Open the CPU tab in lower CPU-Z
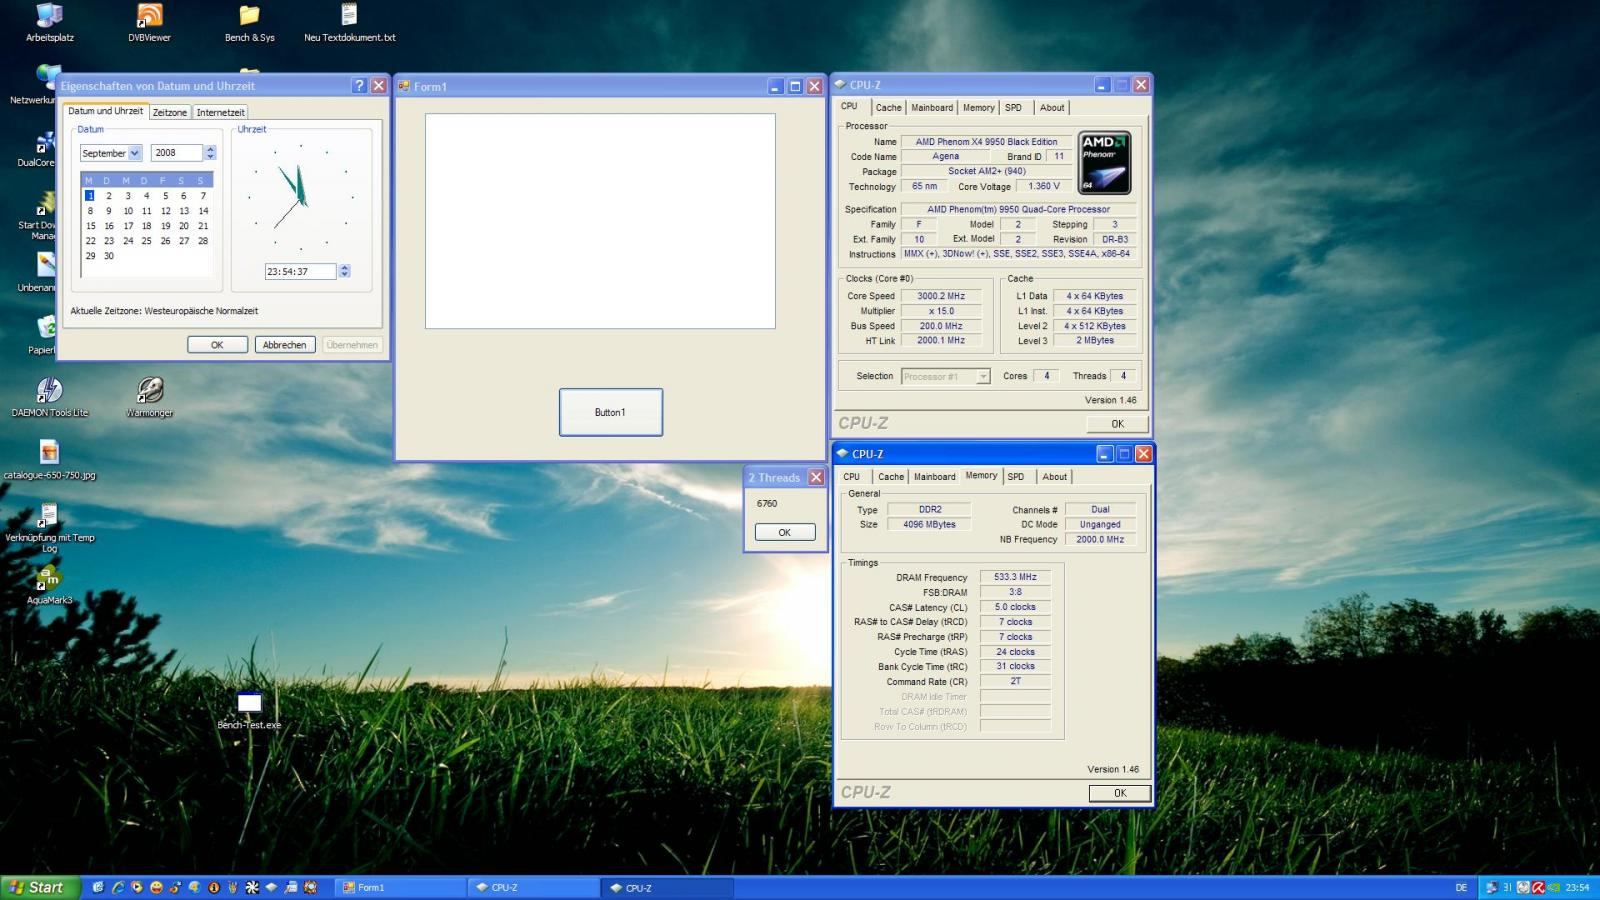This screenshot has height=900, width=1600. [851, 477]
